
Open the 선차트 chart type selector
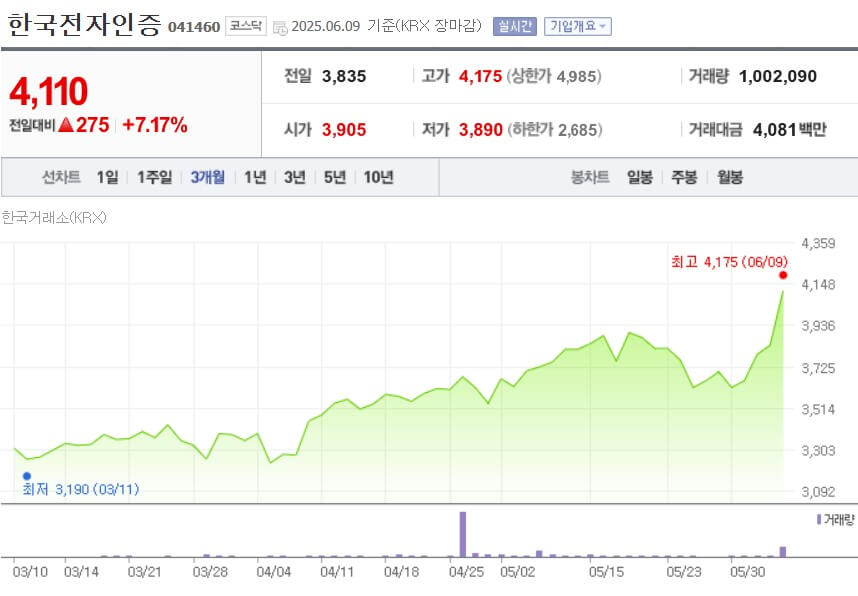point(60,176)
